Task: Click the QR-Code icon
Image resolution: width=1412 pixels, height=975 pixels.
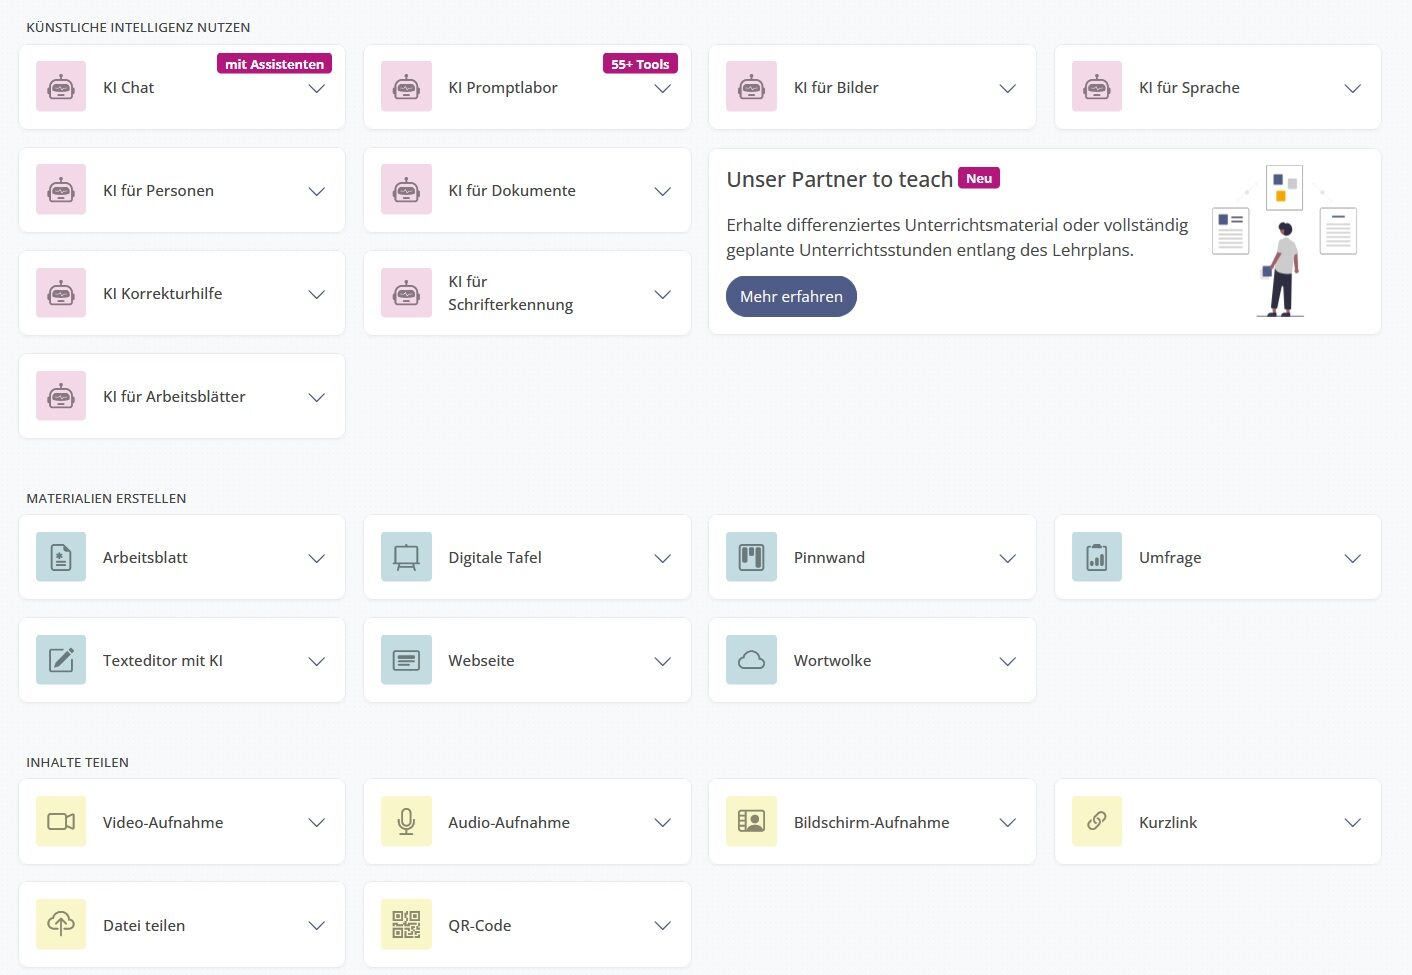Action: [x=406, y=925]
